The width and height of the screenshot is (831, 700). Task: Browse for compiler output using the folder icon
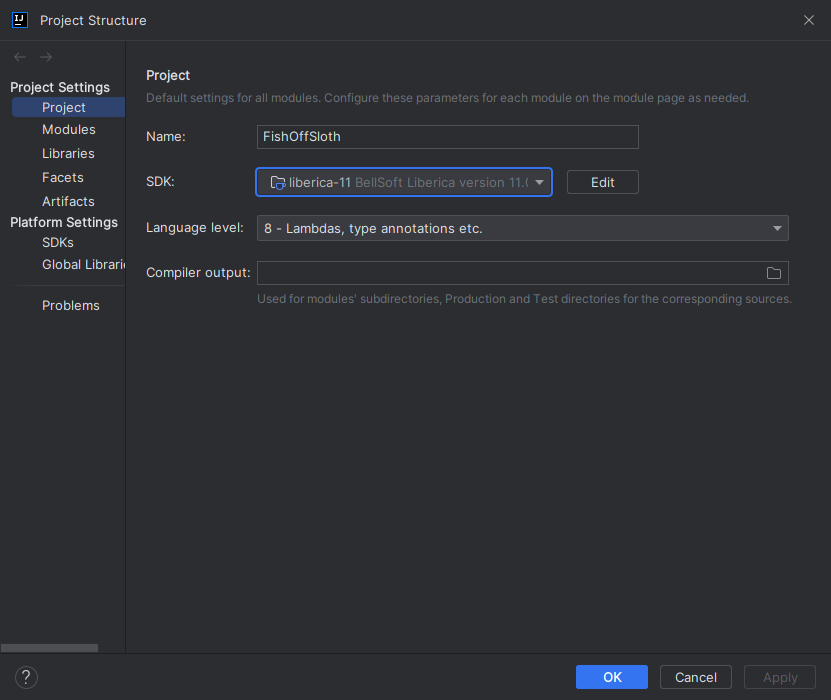click(774, 272)
